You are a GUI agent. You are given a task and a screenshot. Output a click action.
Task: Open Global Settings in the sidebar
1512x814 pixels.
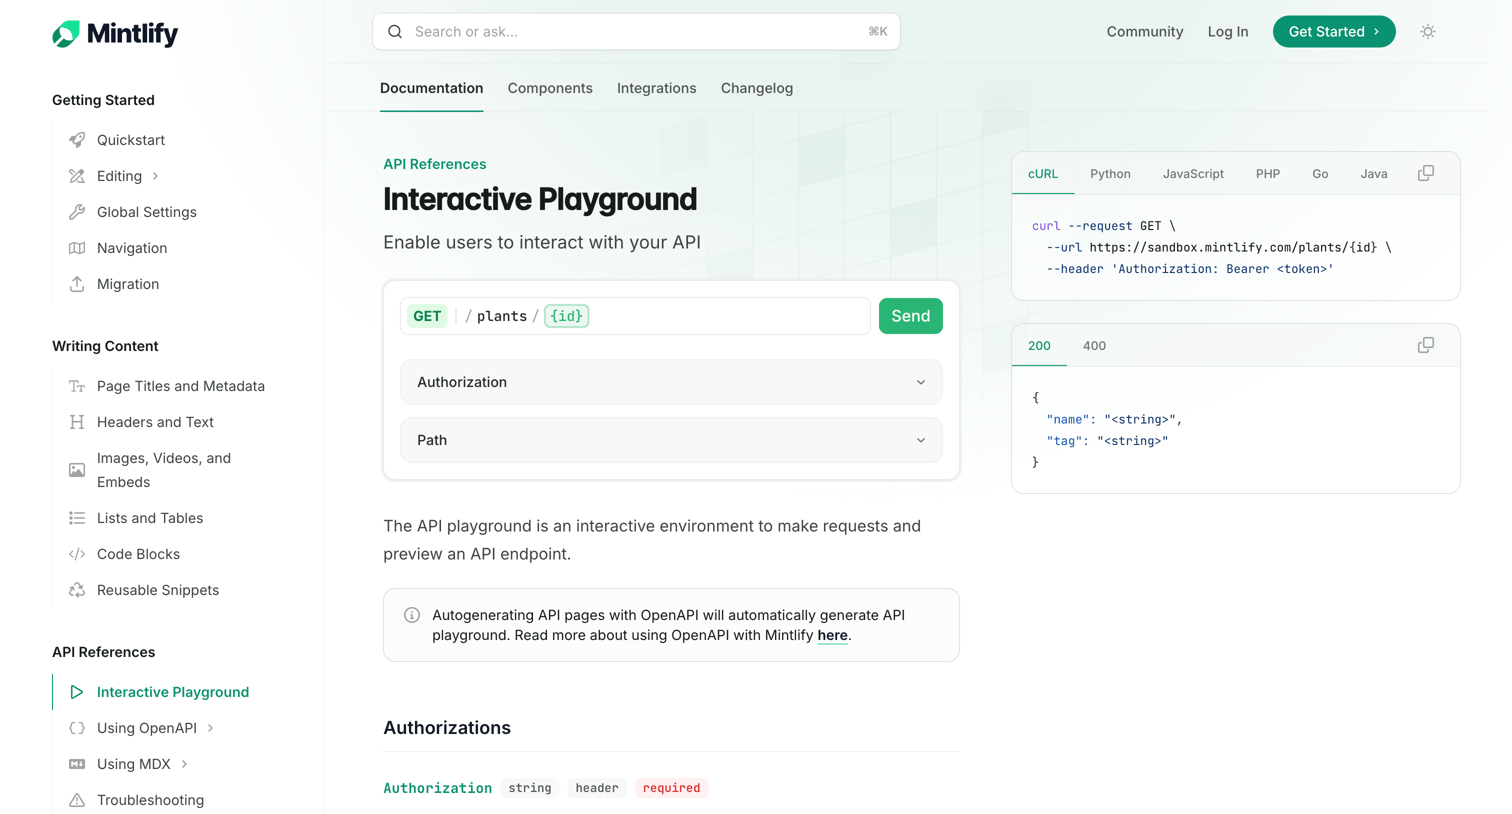[x=147, y=212]
